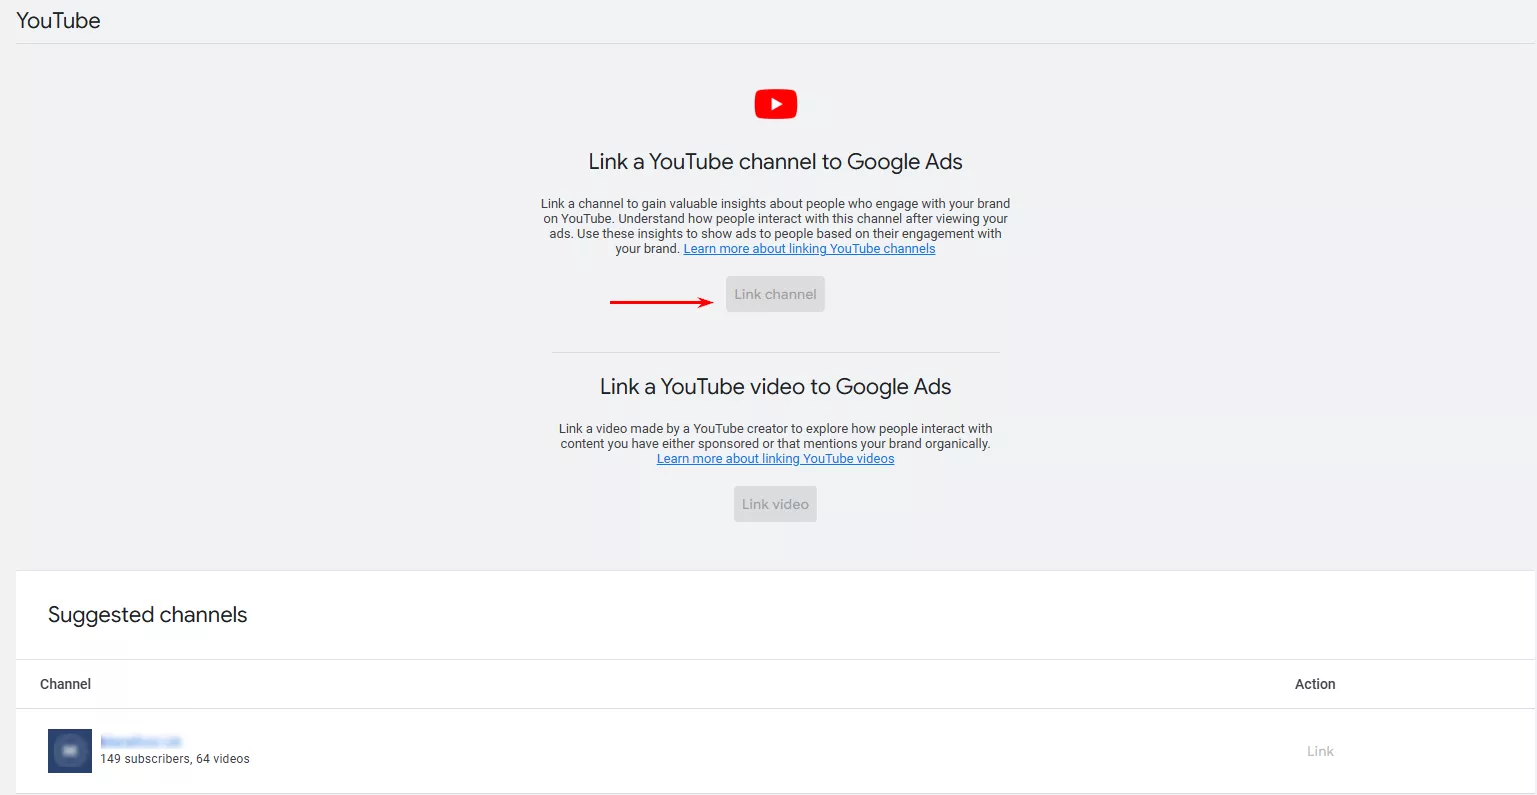Viewport: 1537px width, 795px height.
Task: Click the Link channel button
Action: point(775,293)
